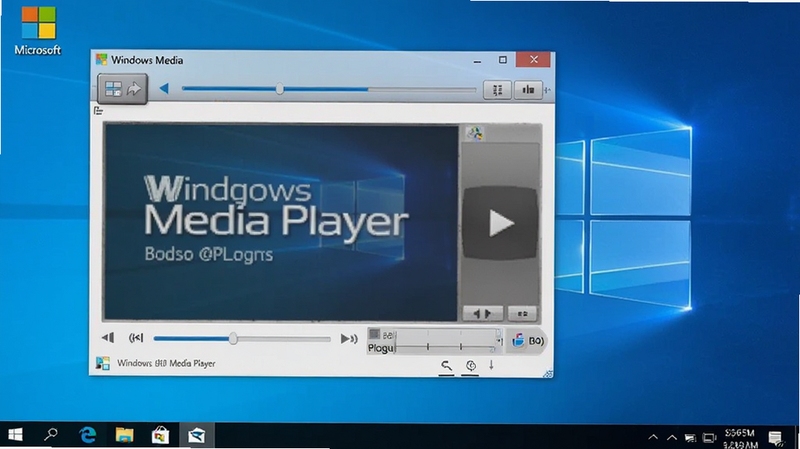Click the Windows Media title bar app icon

pyautogui.click(x=102, y=60)
